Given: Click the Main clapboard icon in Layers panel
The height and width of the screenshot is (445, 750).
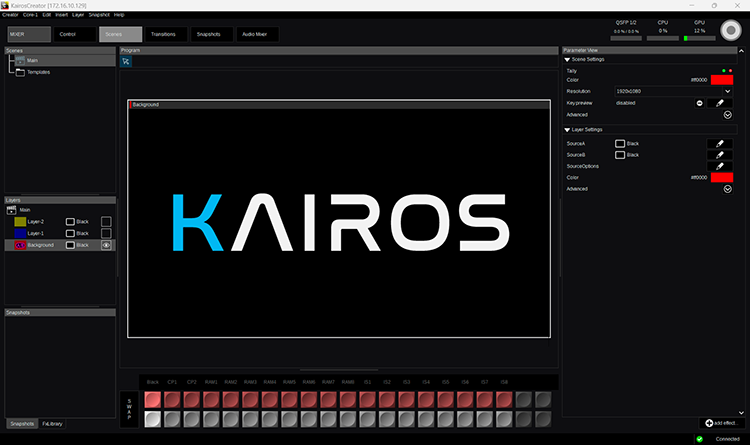Looking at the screenshot, I should coord(11,210).
